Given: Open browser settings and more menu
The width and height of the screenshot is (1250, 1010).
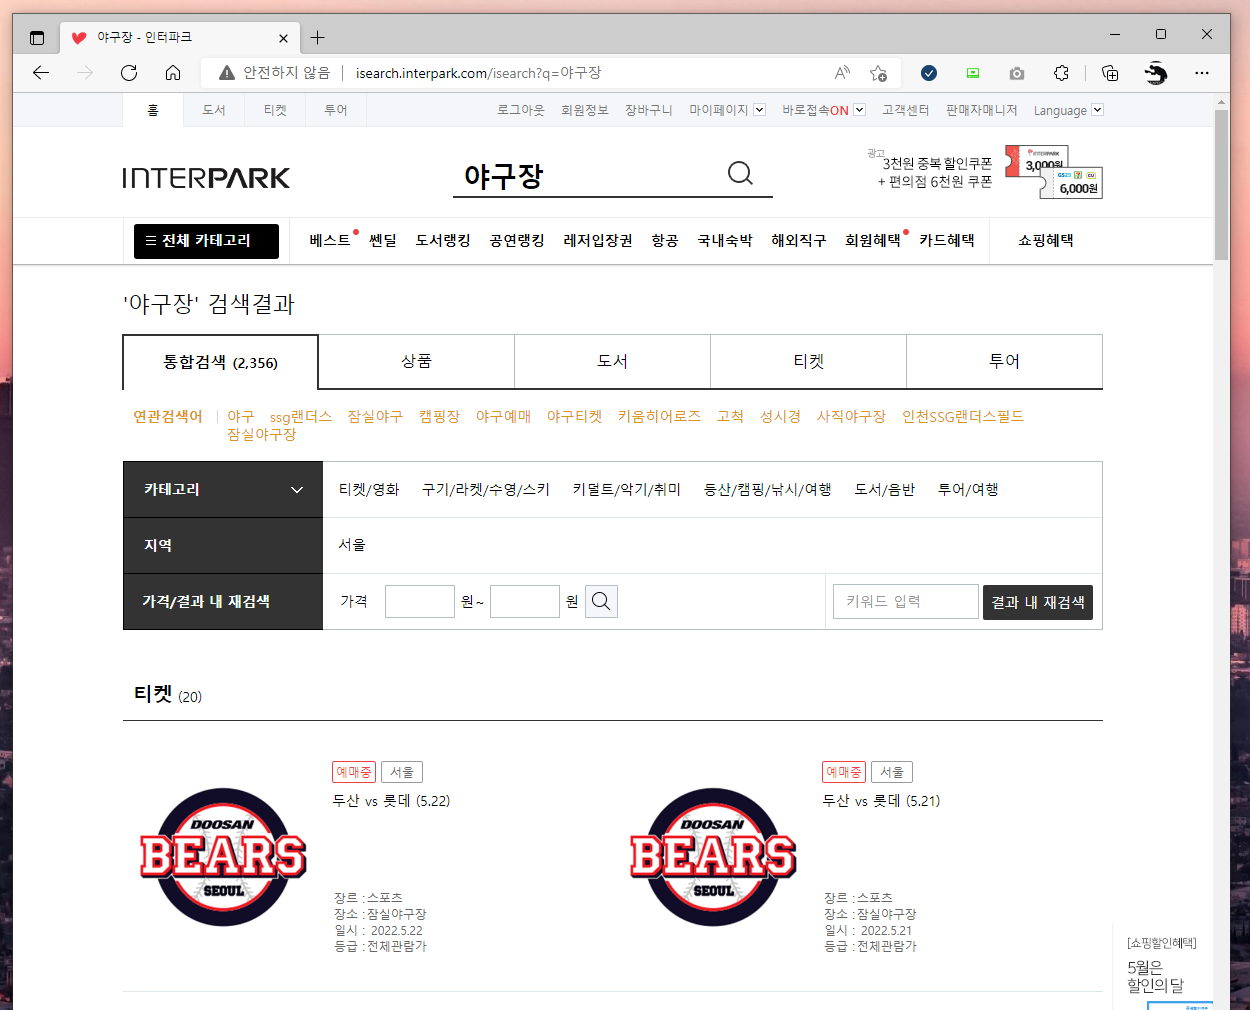Looking at the screenshot, I should tap(1202, 73).
